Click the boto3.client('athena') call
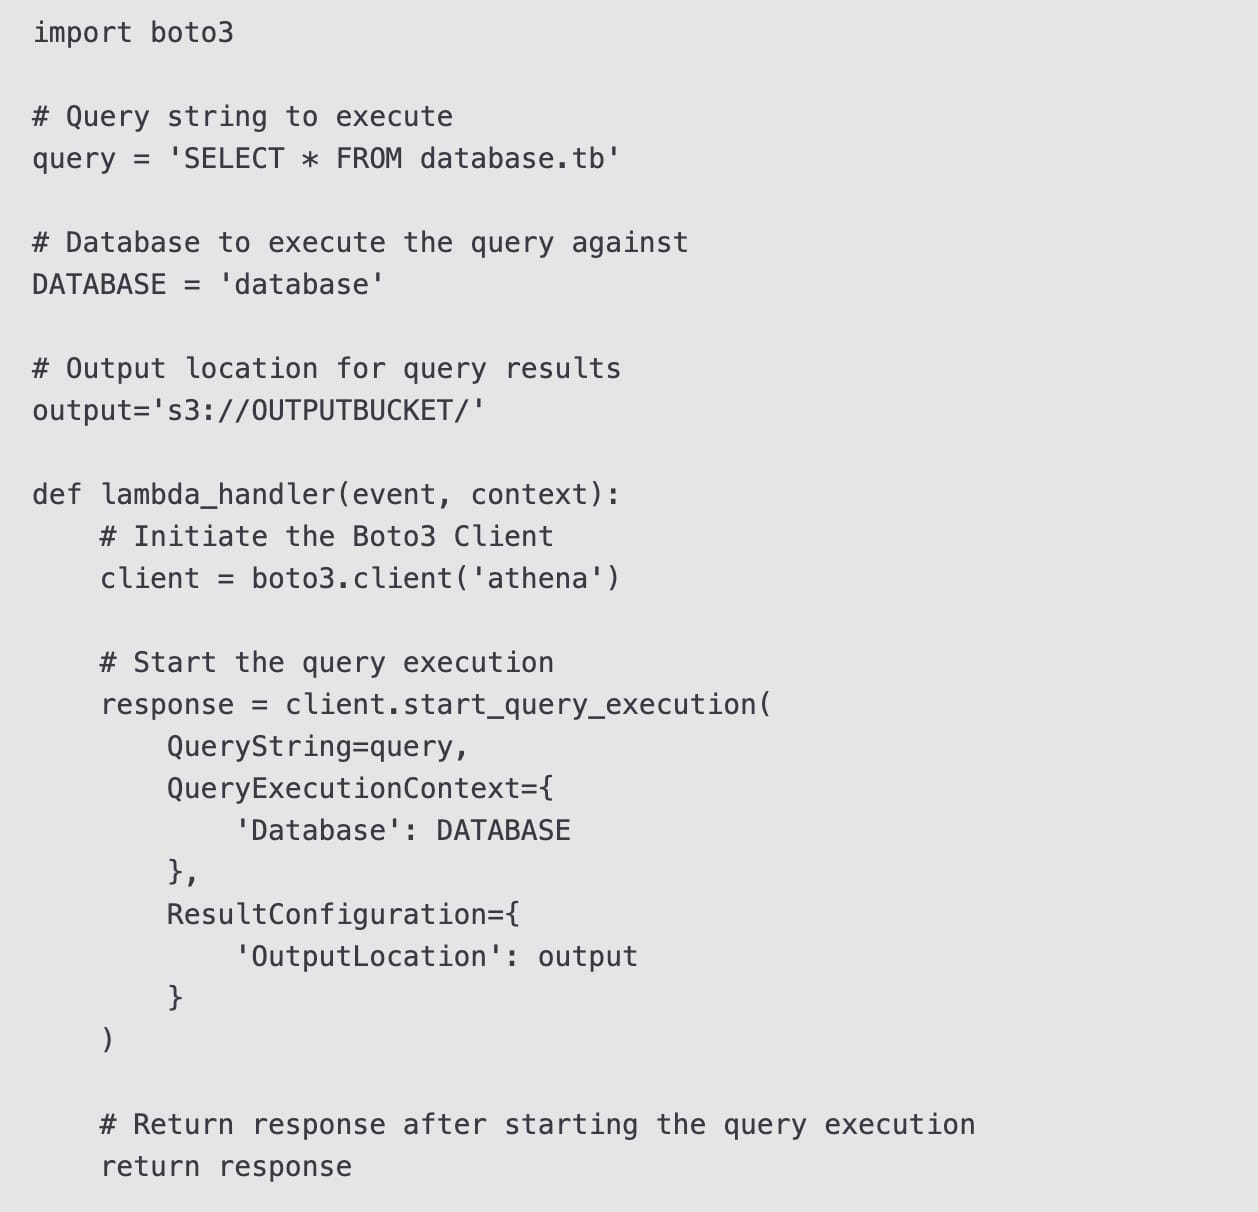1258x1212 pixels. pos(435,579)
